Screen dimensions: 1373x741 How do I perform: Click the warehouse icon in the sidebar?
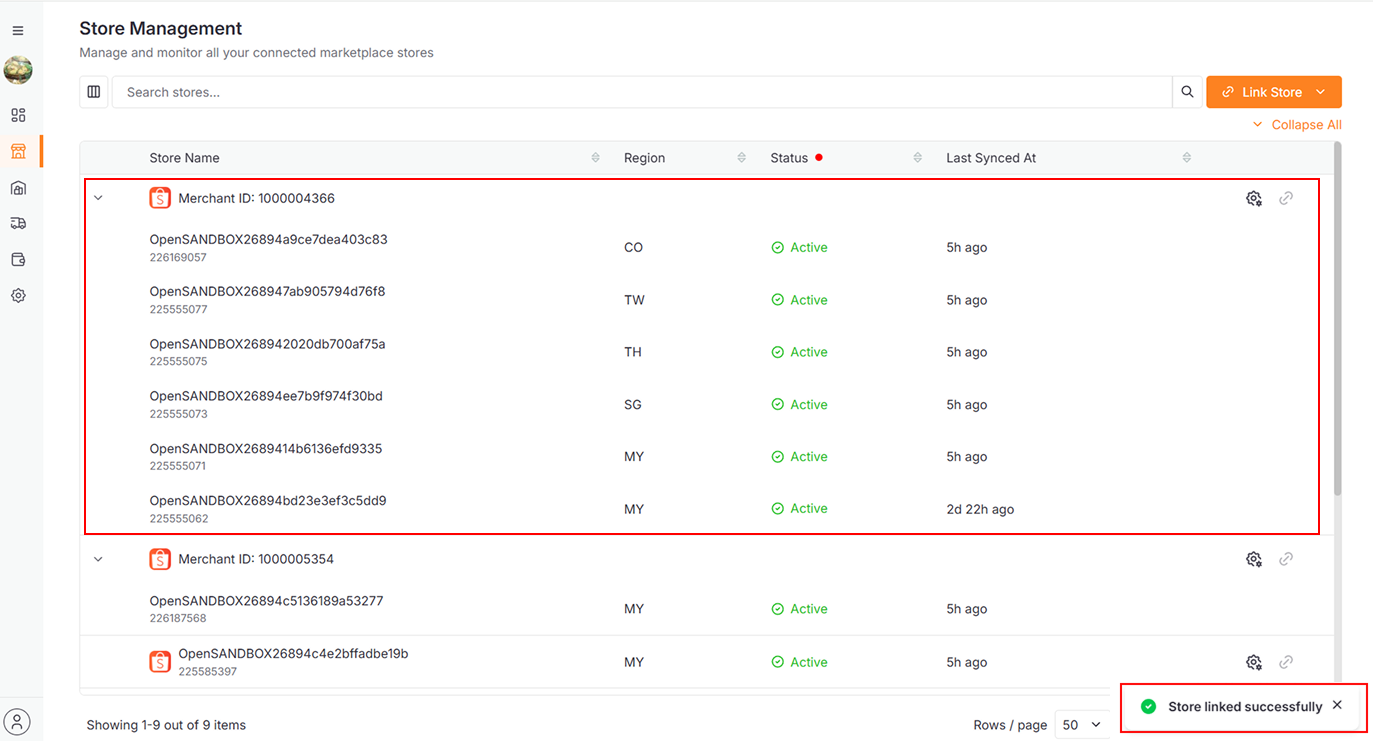pos(18,188)
